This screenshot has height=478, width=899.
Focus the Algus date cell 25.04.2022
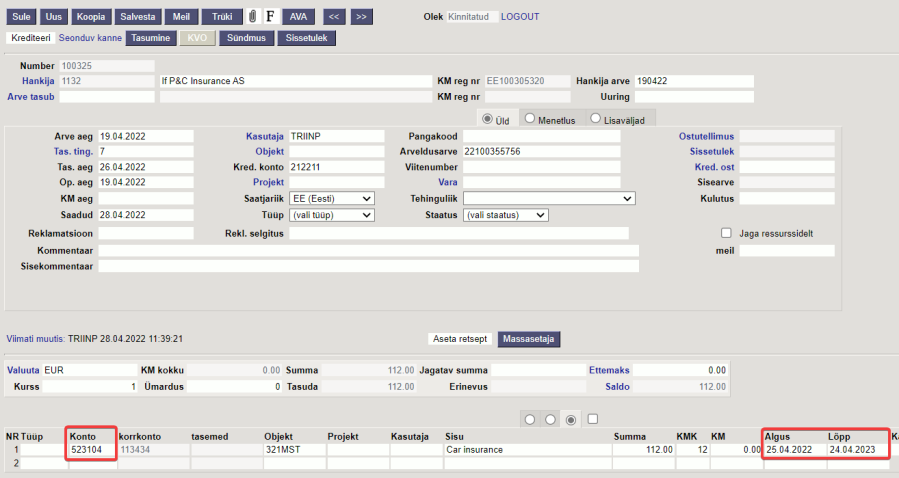[795, 450]
